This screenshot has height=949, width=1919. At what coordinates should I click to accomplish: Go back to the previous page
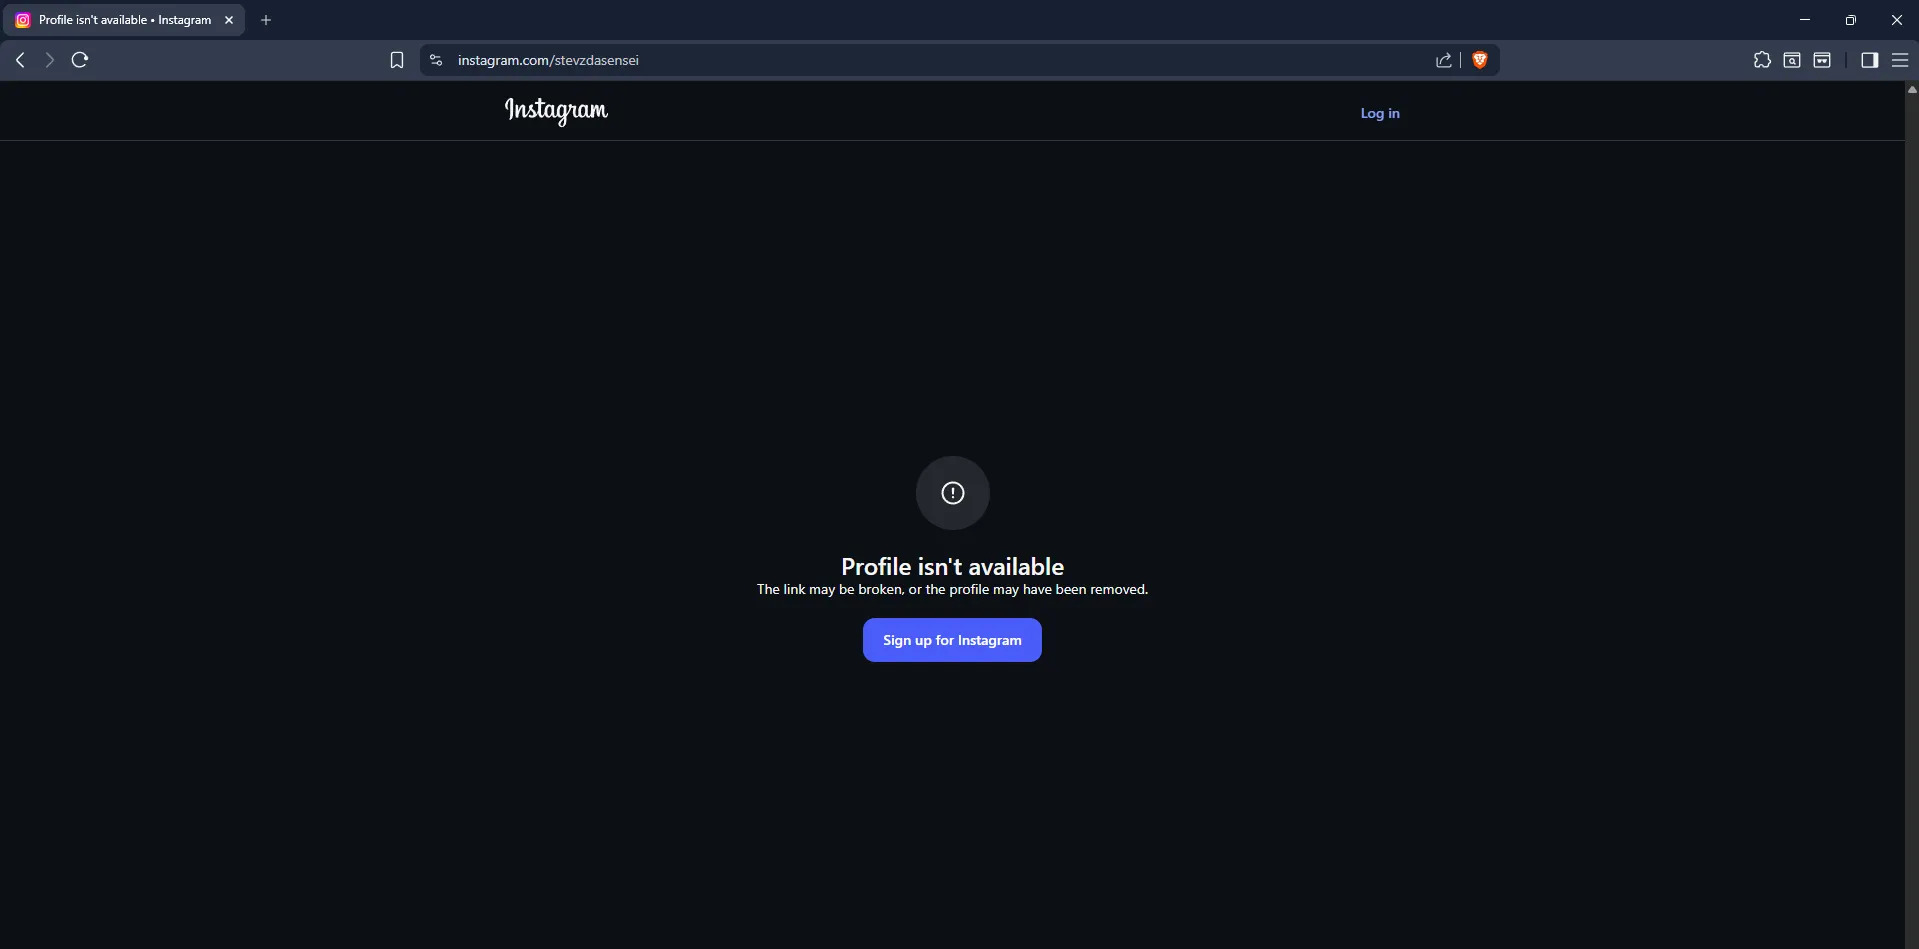point(20,60)
